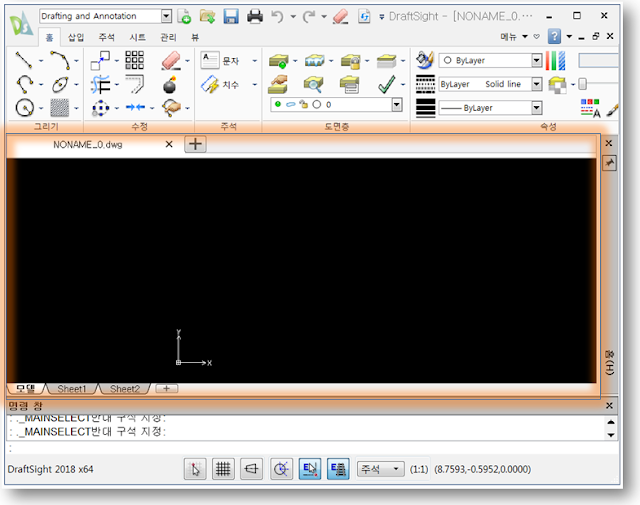This screenshot has width=640, height=505.
Task: Open the Drafting and Annotation workspace dropdown
Action: tap(166, 16)
